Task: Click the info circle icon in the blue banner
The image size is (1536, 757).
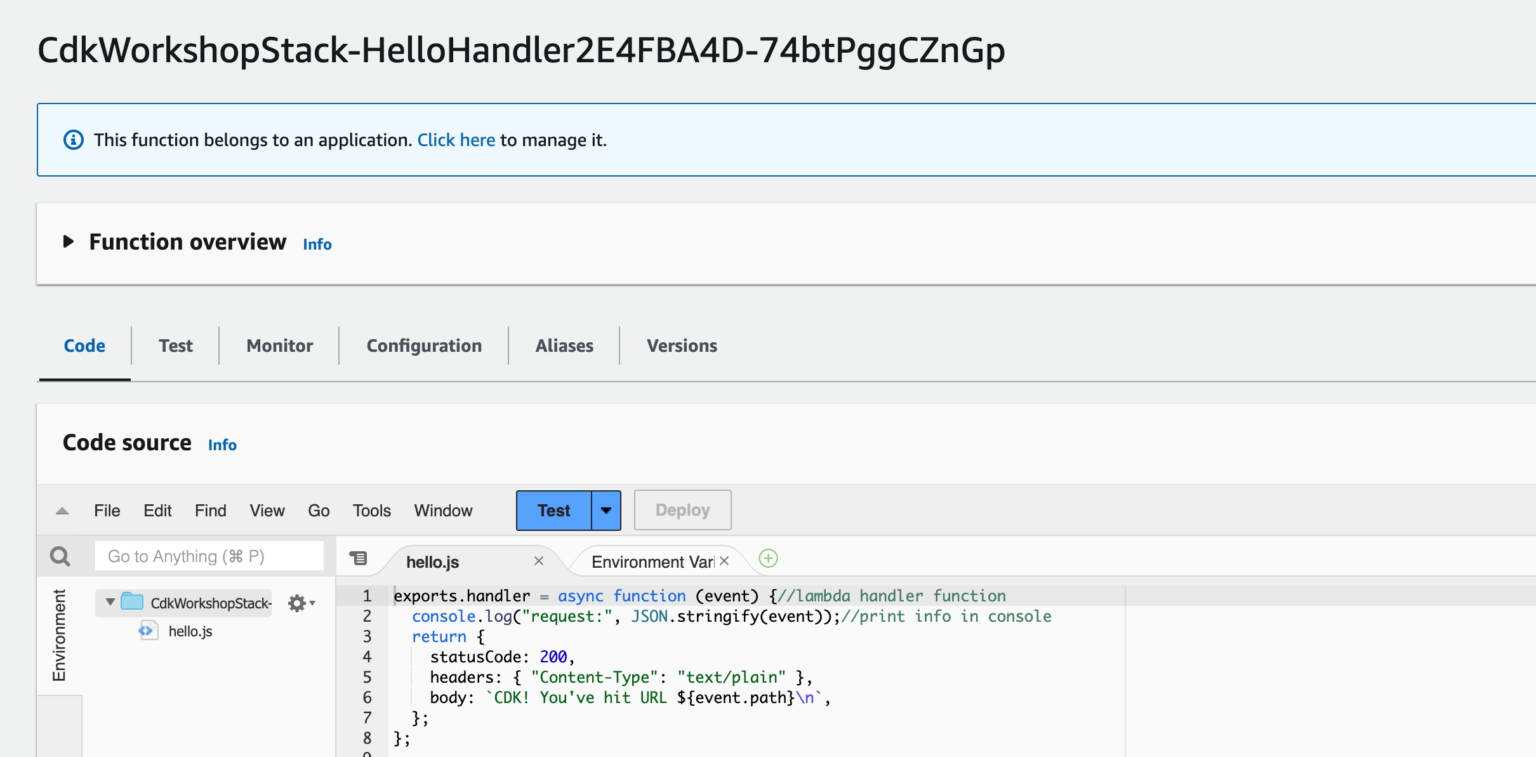Action: (x=72, y=139)
